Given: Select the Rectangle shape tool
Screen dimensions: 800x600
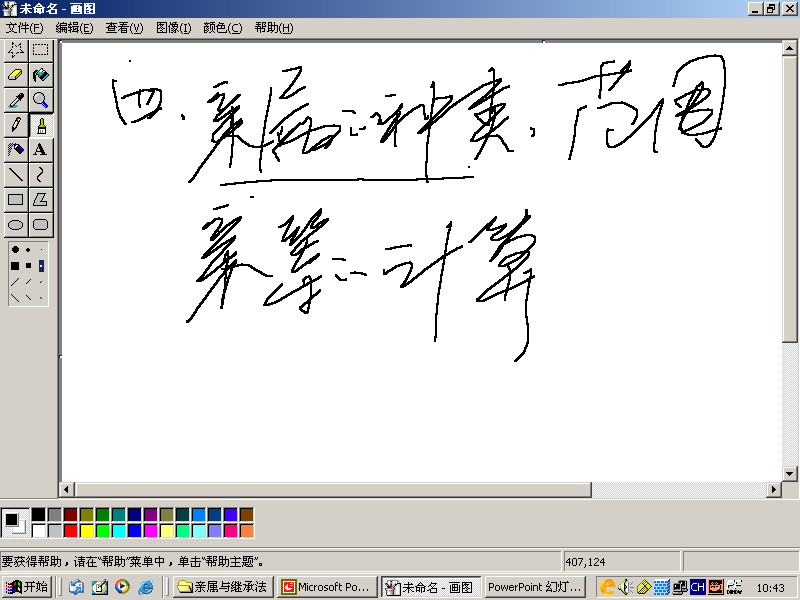Looking at the screenshot, I should point(16,200).
